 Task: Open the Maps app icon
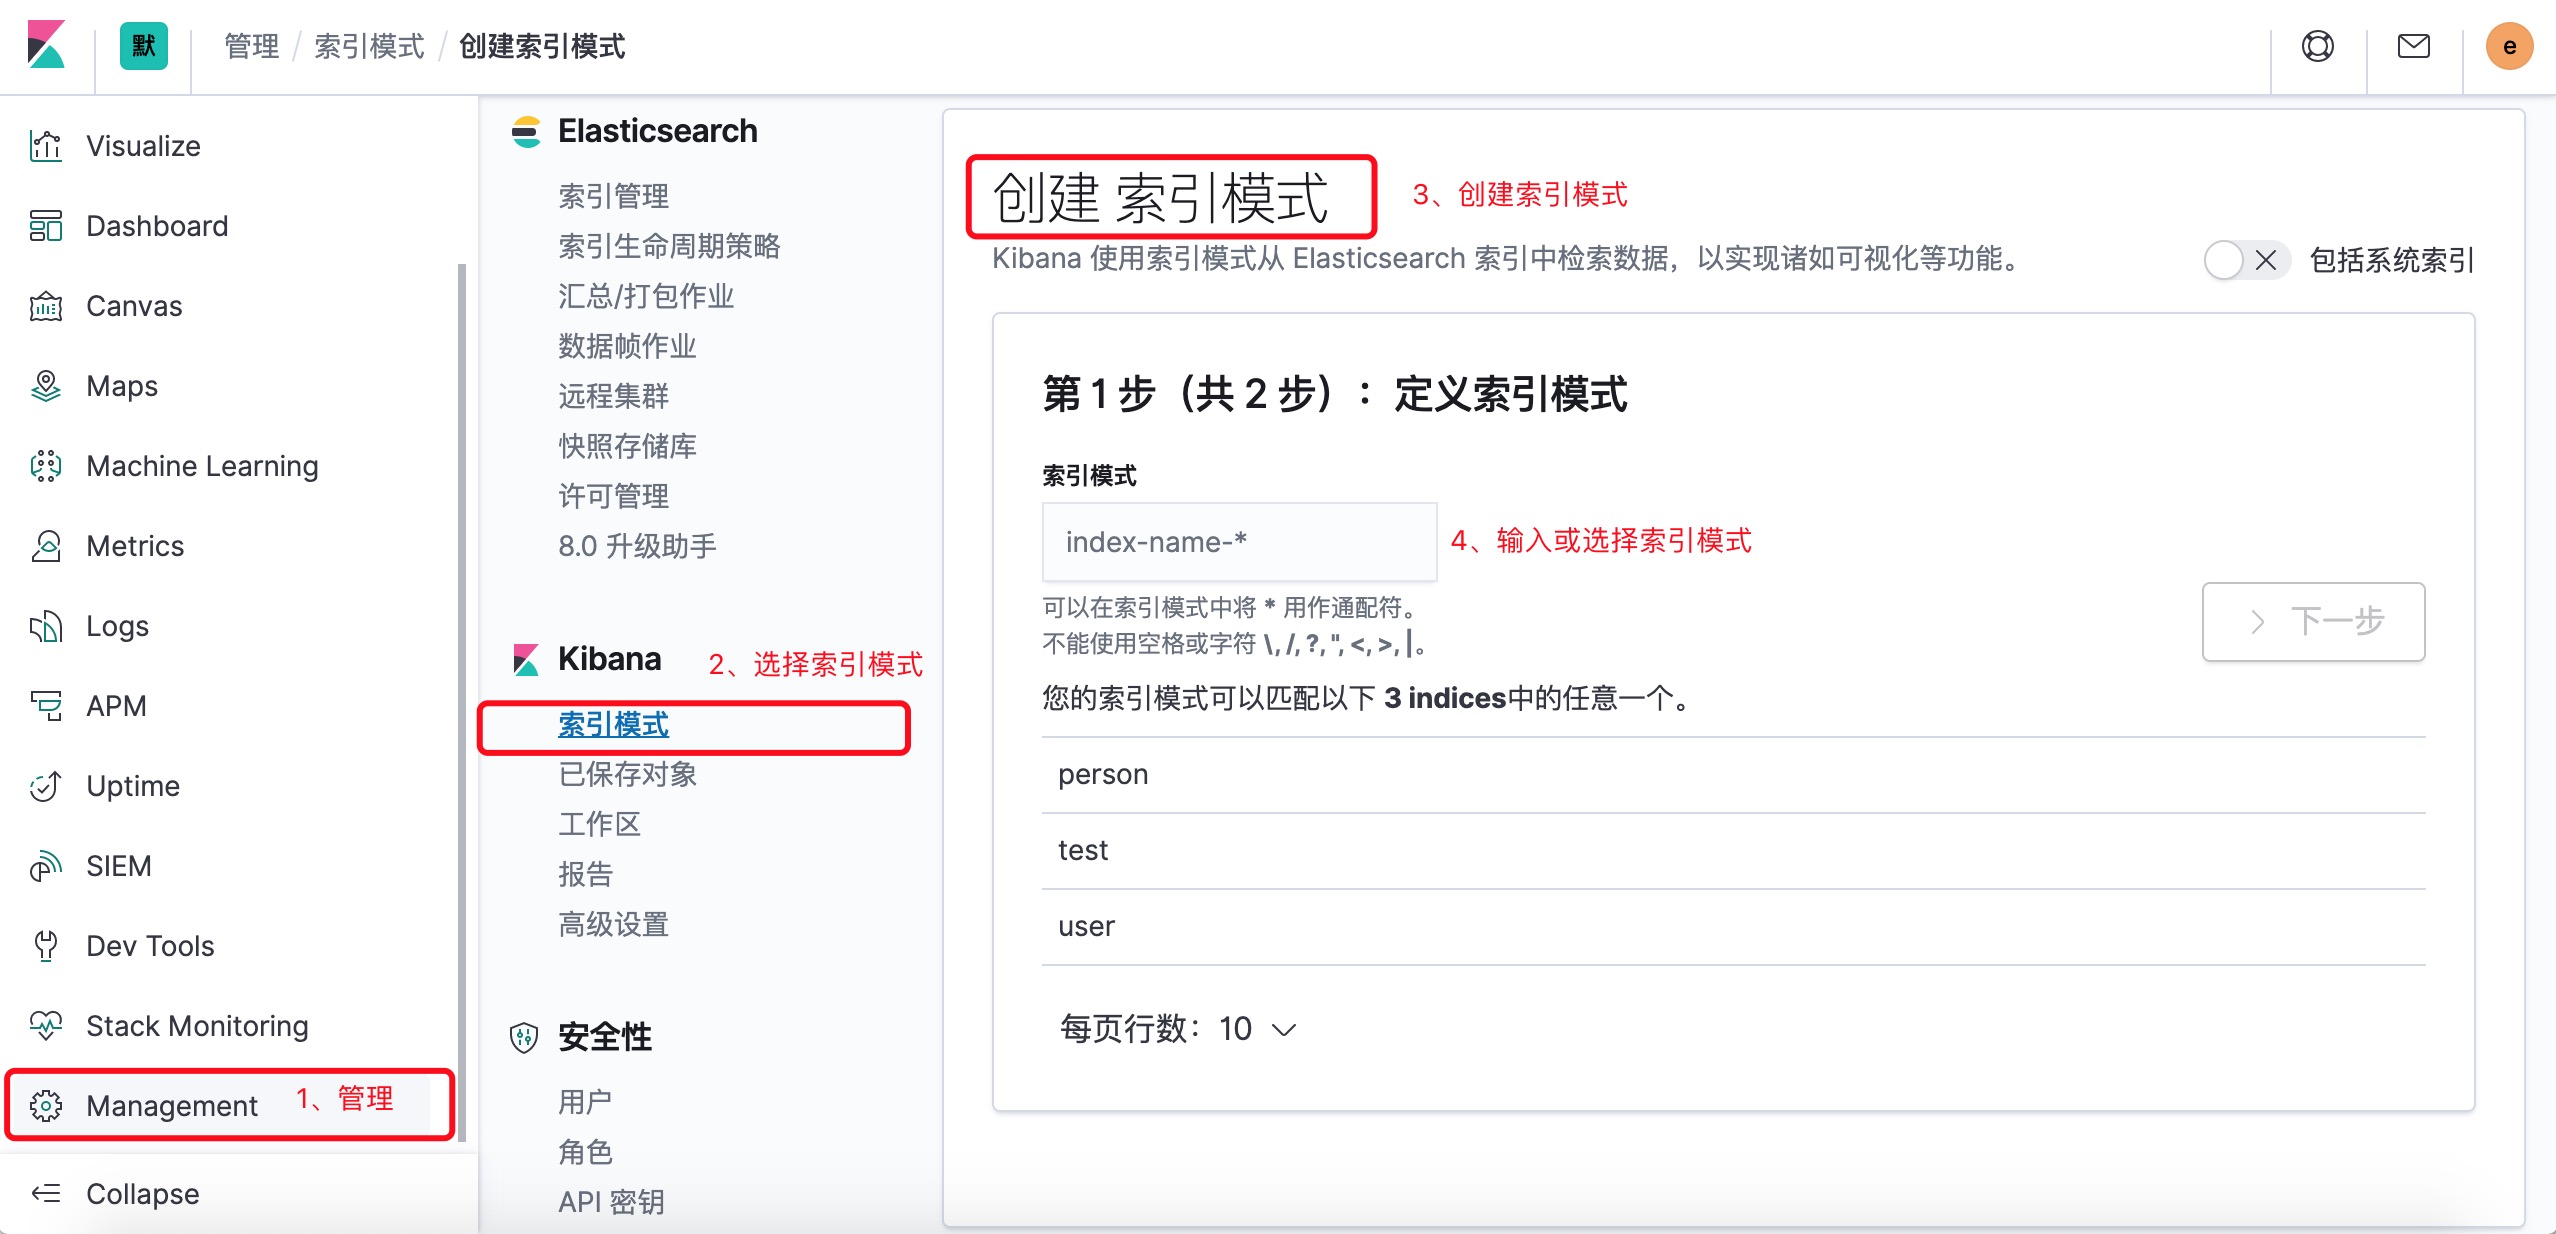[x=46, y=386]
